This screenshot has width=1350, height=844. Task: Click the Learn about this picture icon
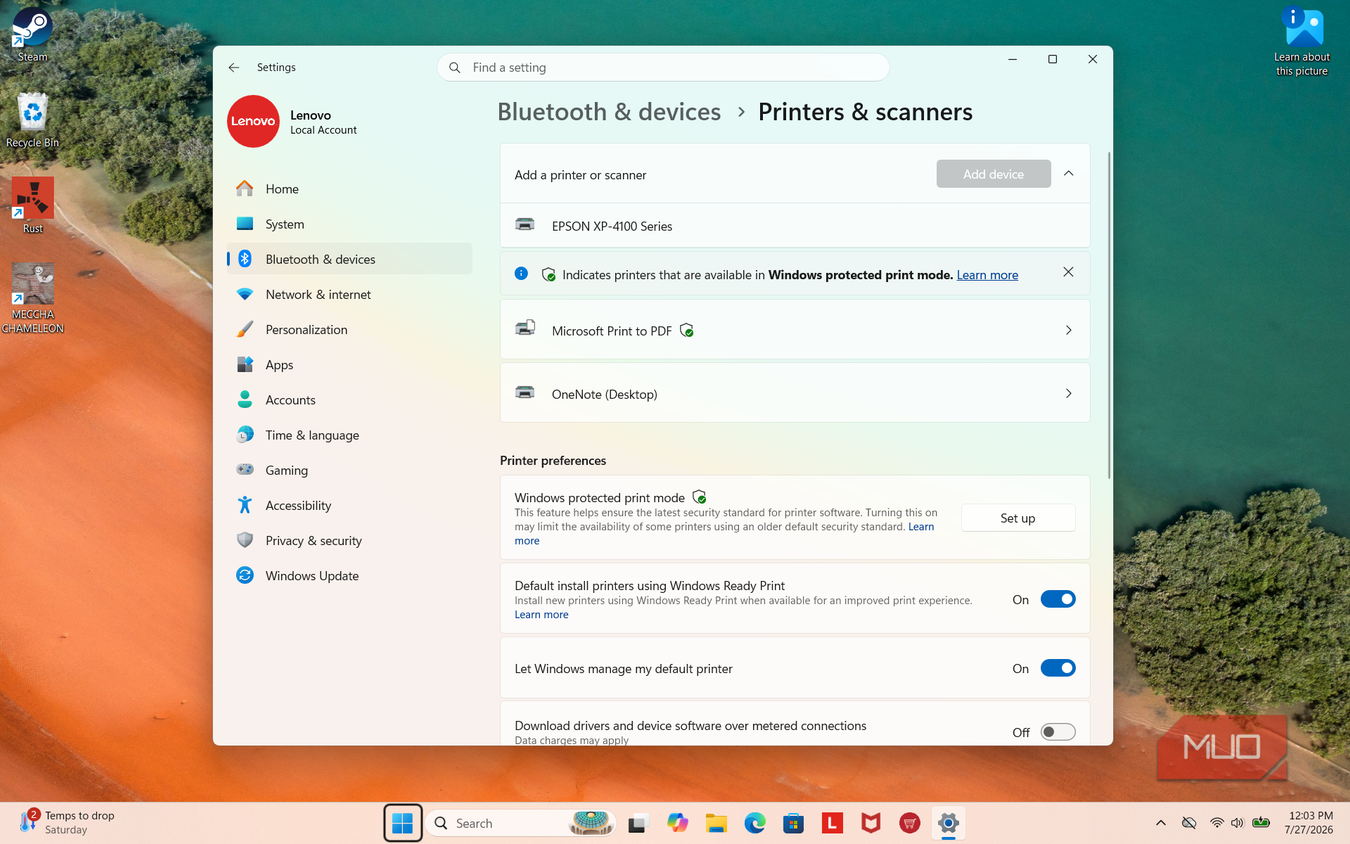tap(1302, 41)
